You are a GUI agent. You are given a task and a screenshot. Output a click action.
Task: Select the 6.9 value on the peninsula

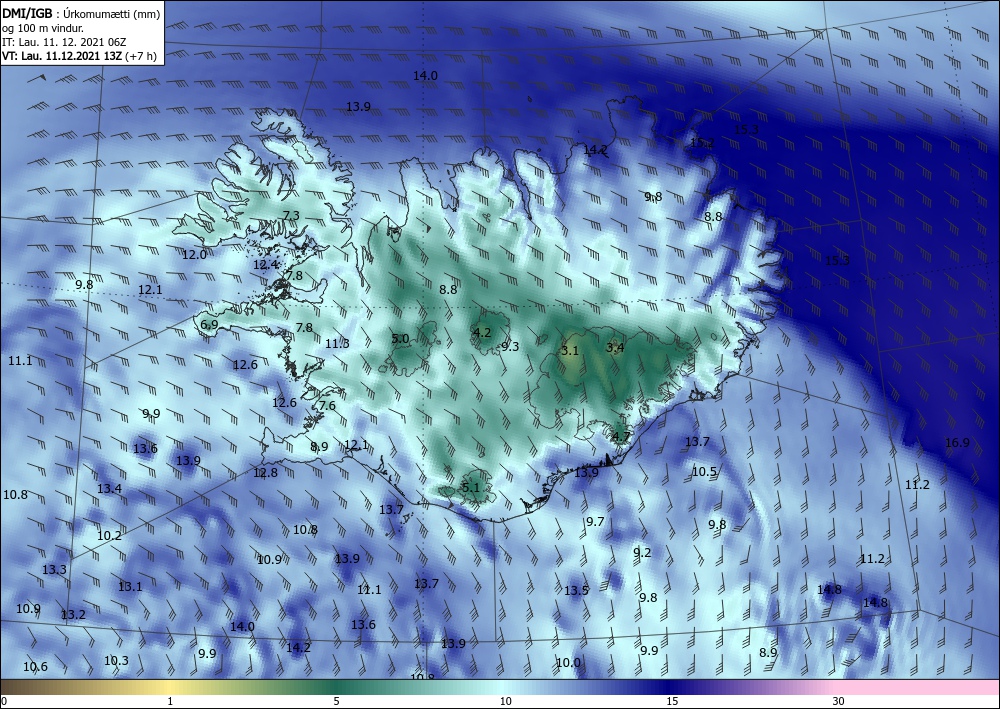[209, 325]
